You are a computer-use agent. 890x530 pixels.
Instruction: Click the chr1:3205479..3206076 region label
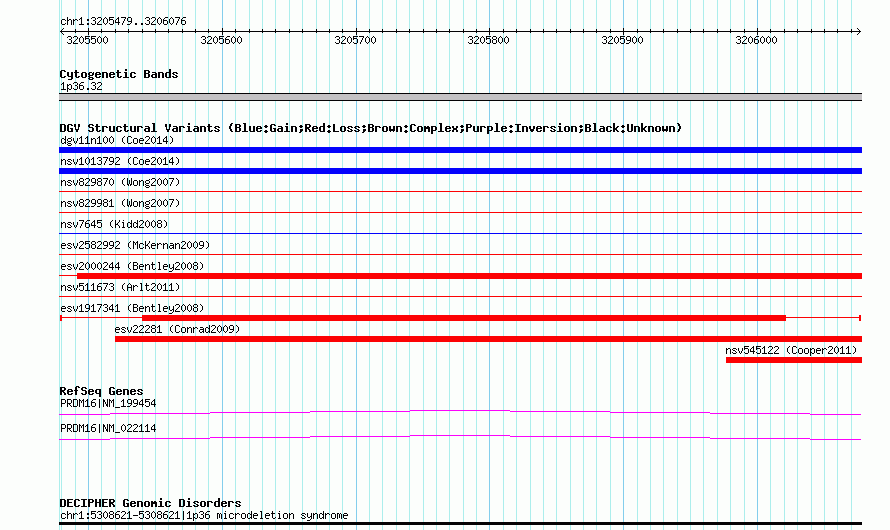coord(123,21)
